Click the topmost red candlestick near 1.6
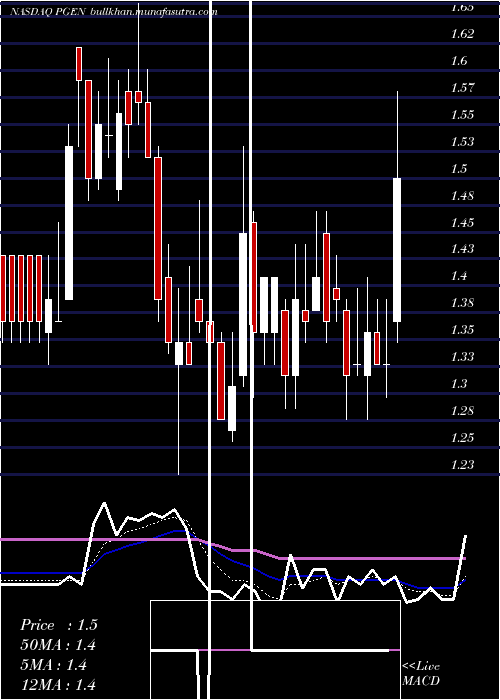This screenshot has height=700, width=500. (79, 64)
